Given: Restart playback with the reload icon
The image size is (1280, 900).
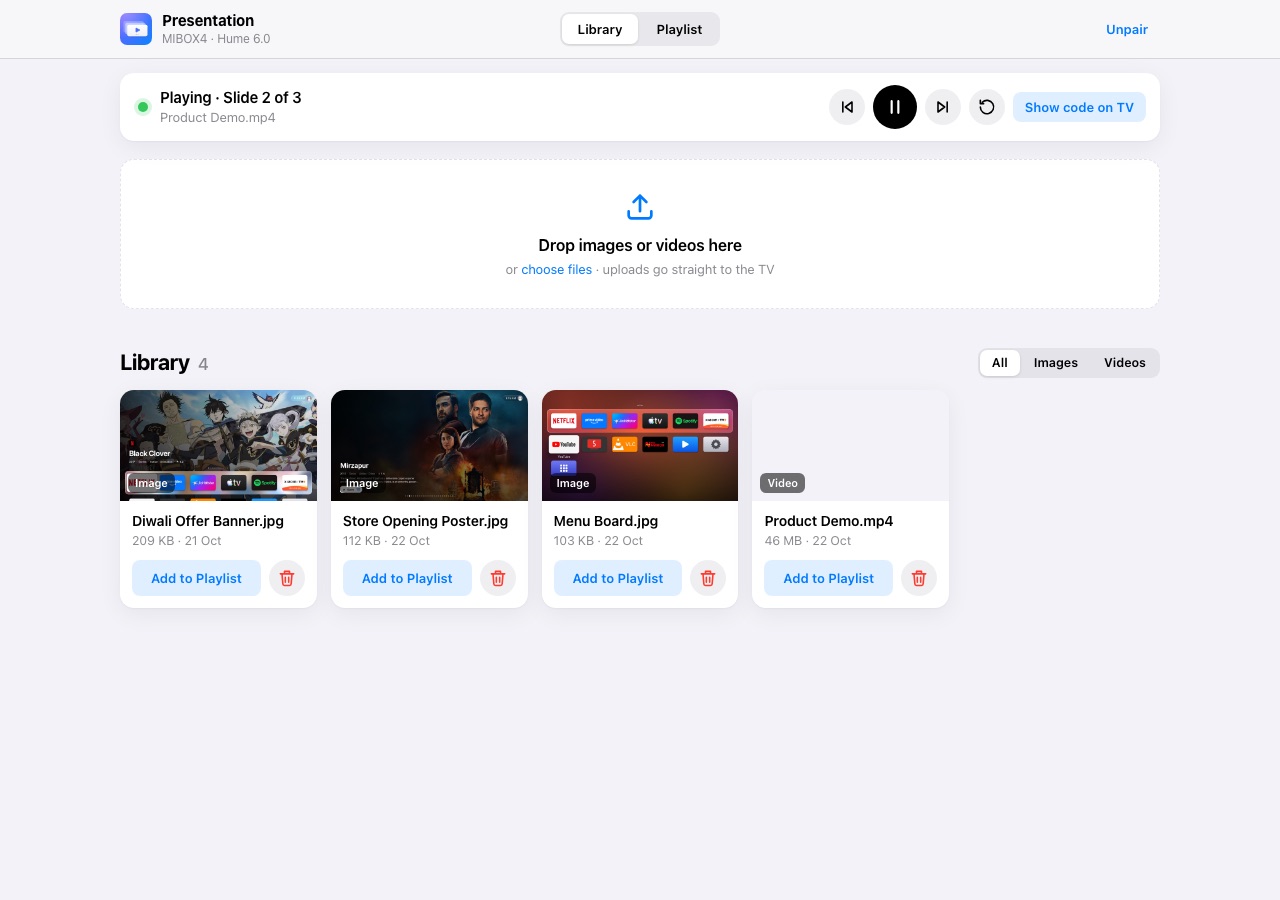Looking at the screenshot, I should click(x=987, y=107).
